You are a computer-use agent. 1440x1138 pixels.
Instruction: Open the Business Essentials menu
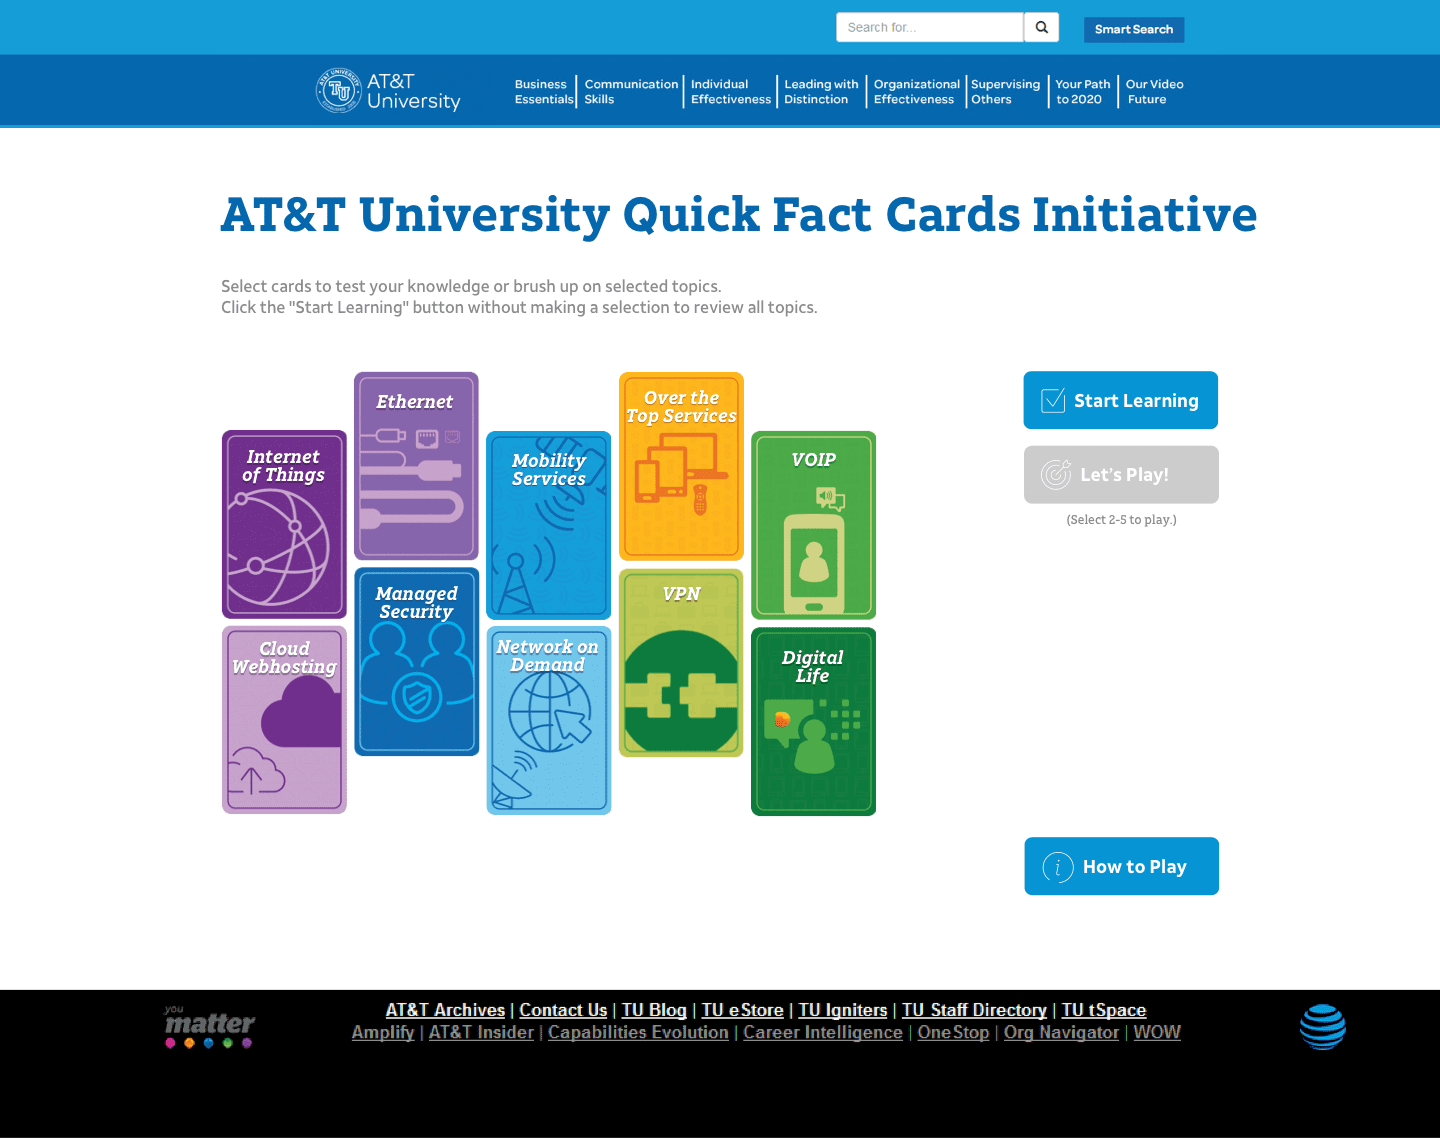[544, 92]
